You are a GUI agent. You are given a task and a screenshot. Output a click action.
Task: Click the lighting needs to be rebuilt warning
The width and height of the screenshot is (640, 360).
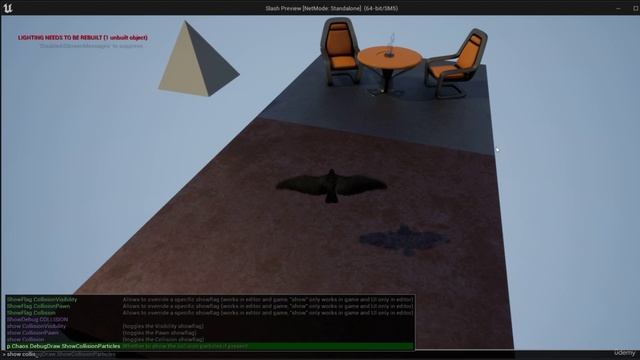pos(82,38)
